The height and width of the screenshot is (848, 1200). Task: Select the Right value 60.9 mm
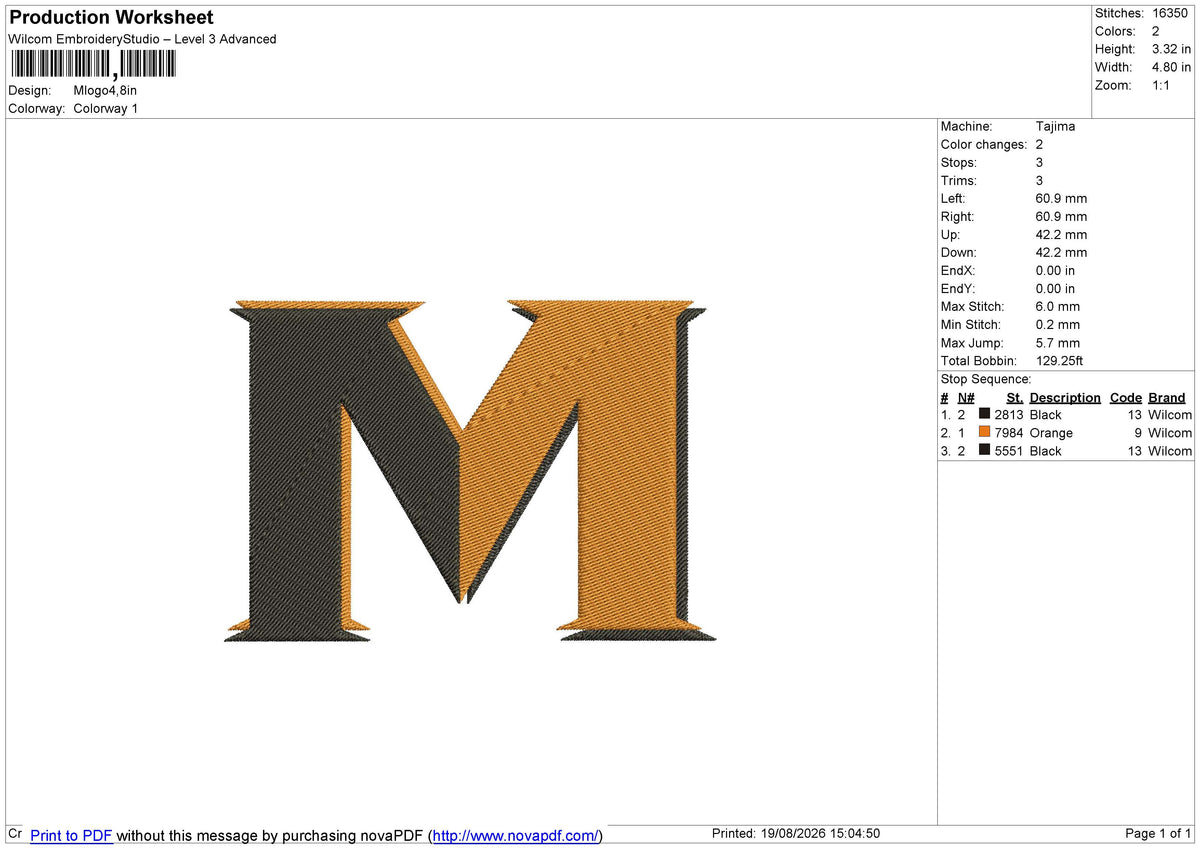[1061, 216]
